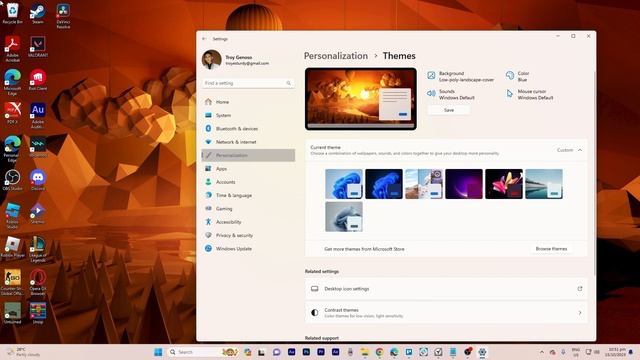640x360 pixels.
Task: Open Mouse cursor Windows Default setting
Action: pyautogui.click(x=530, y=94)
